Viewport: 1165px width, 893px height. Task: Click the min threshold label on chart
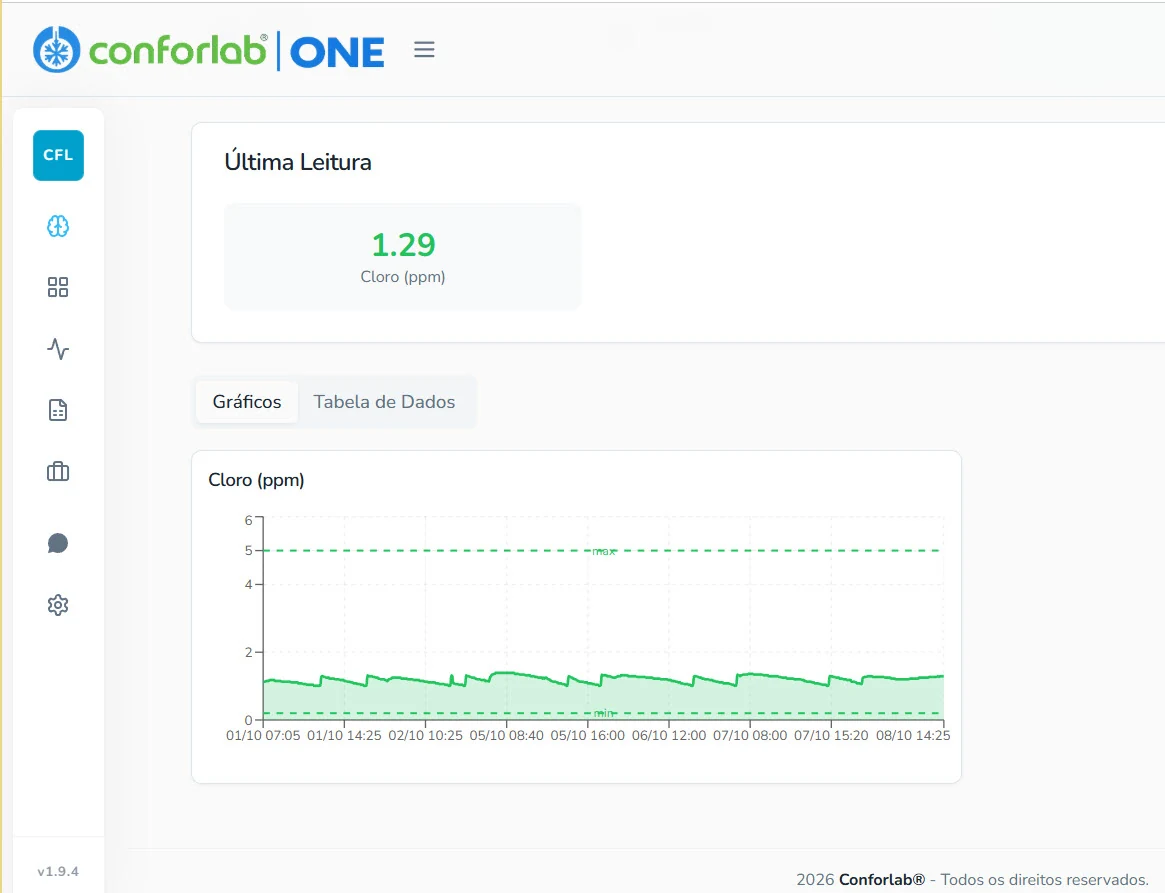point(604,713)
